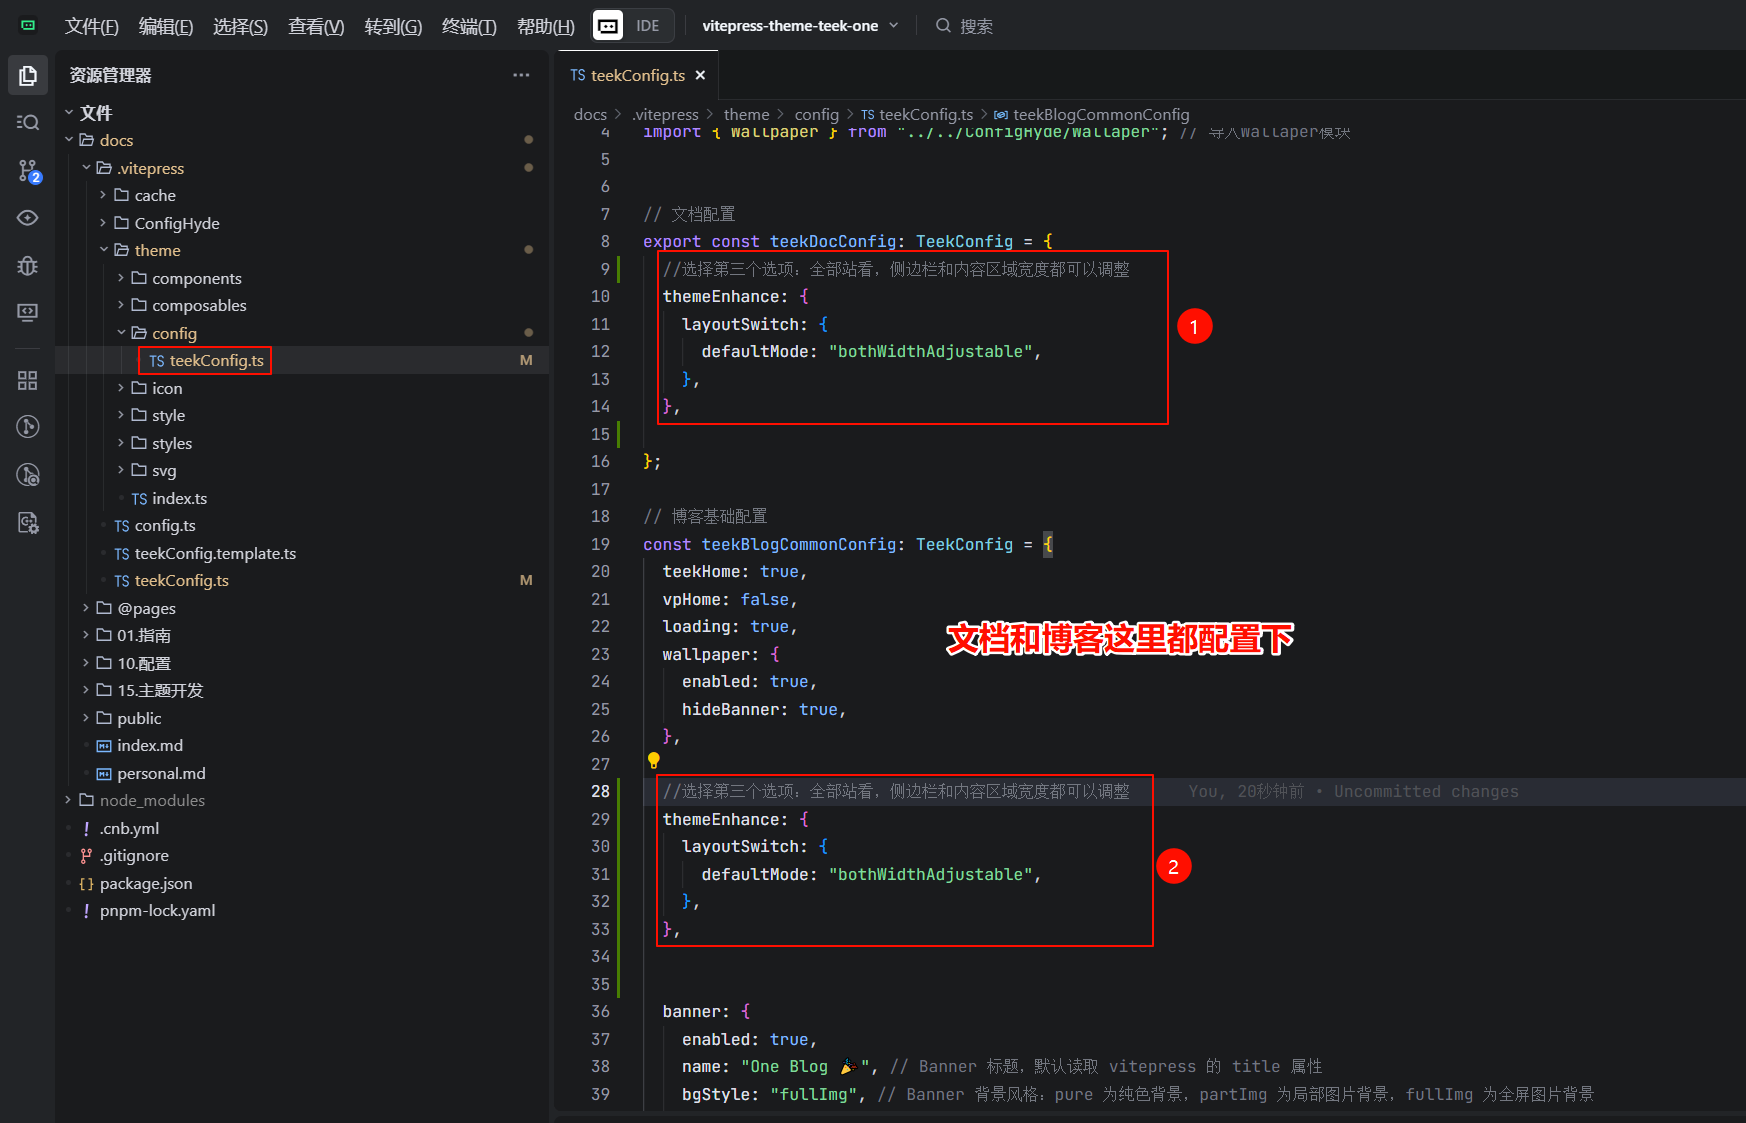
Task: Open Source Control with badge 2
Action: 28,171
